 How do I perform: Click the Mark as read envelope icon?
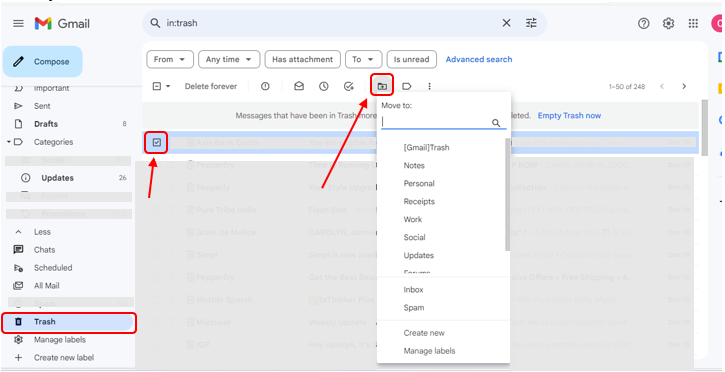[x=299, y=86]
